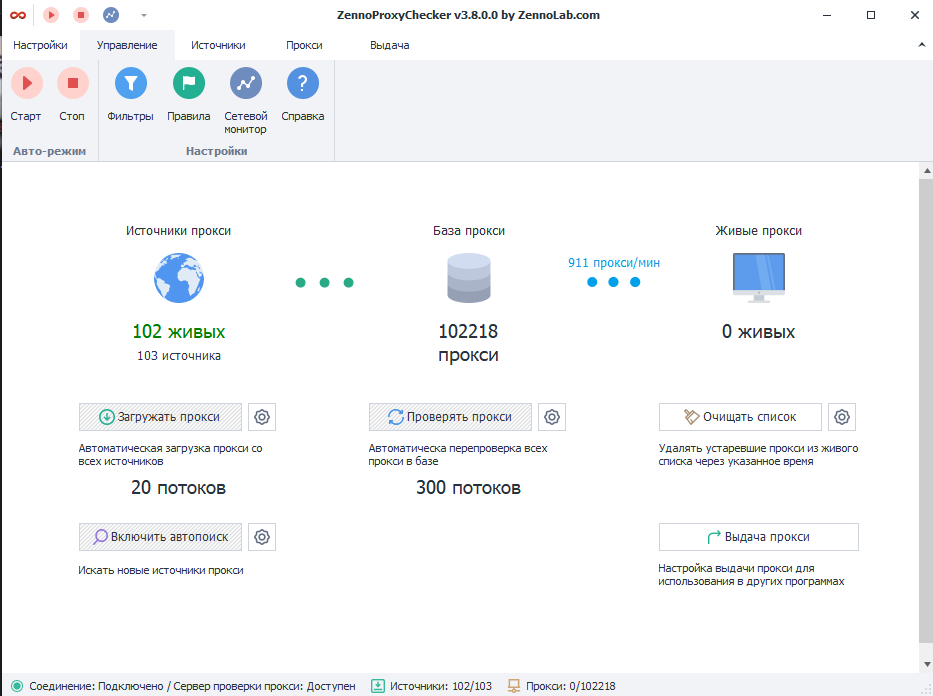This screenshot has width=933, height=696.
Task: Minimize the ZennoProxyChecker window
Action: pos(827,15)
